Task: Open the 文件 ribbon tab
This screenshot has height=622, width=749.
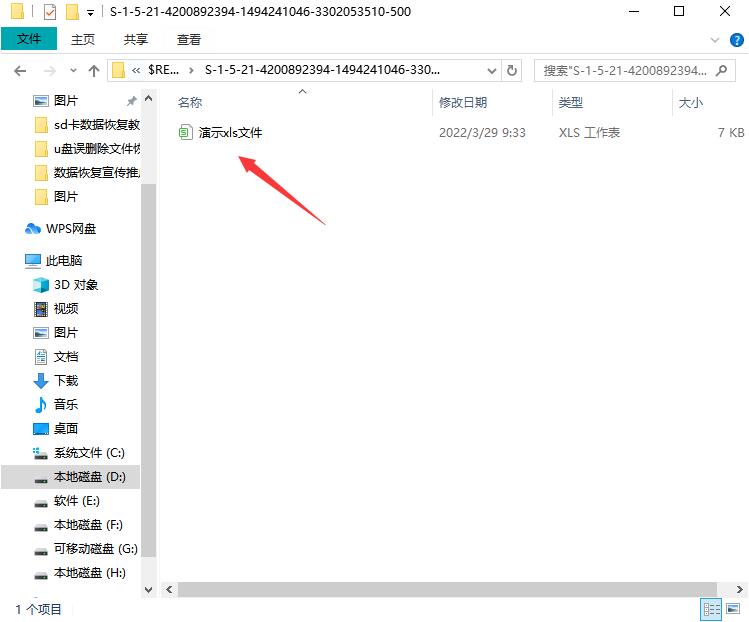Action: pyautogui.click(x=29, y=39)
